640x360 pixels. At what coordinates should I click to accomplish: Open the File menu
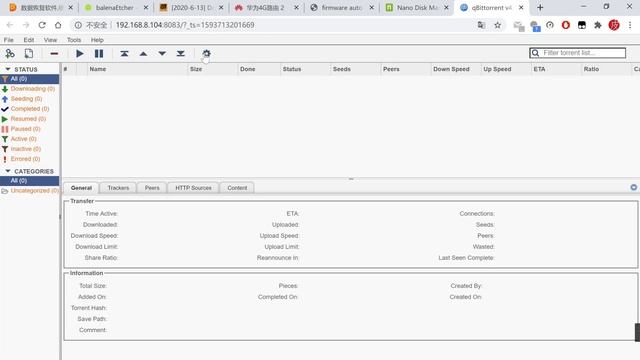[x=9, y=40]
